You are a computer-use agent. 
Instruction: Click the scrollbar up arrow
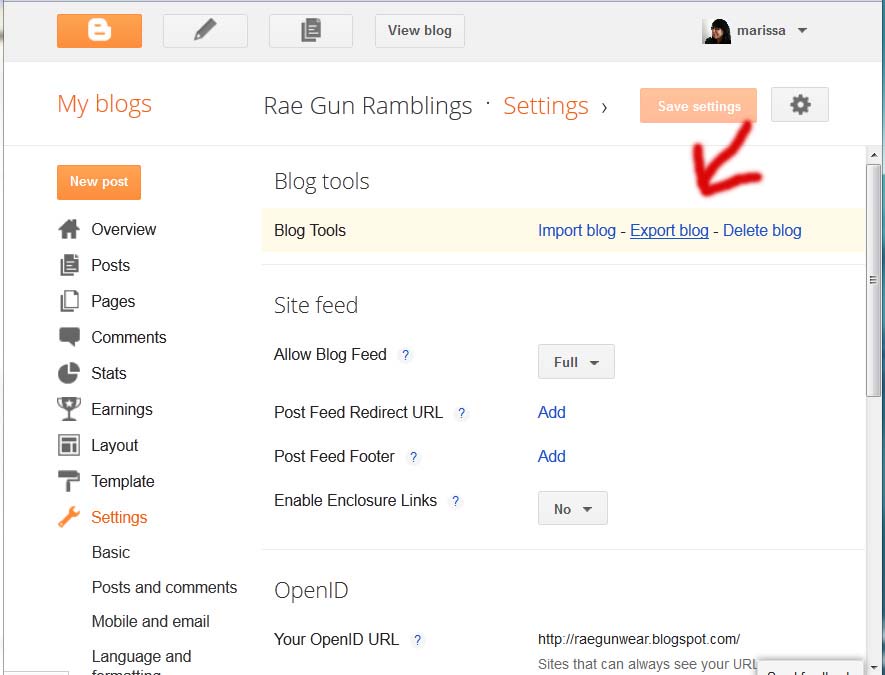point(874,155)
